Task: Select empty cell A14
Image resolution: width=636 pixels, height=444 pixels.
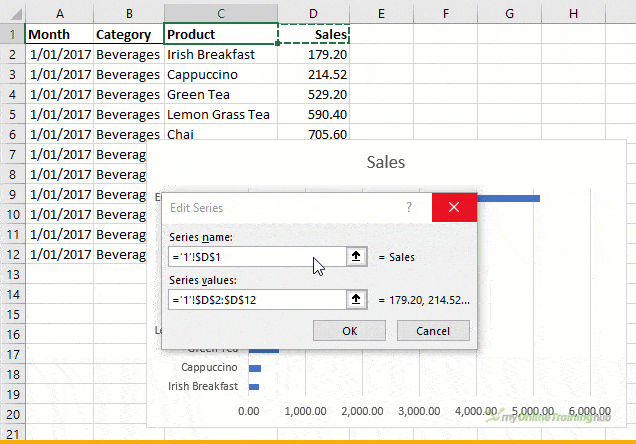Action: pyautogui.click(x=60, y=294)
